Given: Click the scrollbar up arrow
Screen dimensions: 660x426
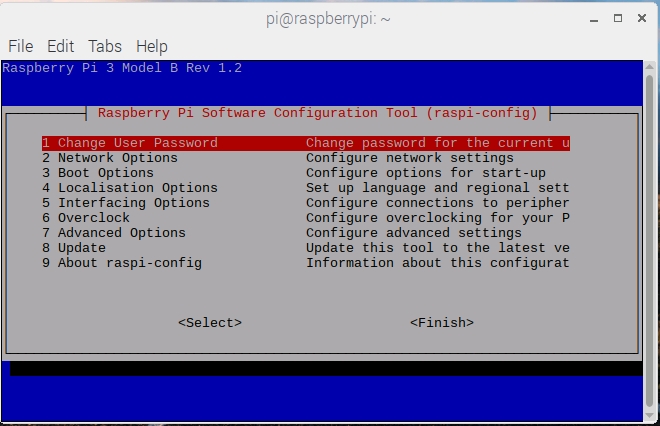Looking at the screenshot, I should (x=649, y=67).
